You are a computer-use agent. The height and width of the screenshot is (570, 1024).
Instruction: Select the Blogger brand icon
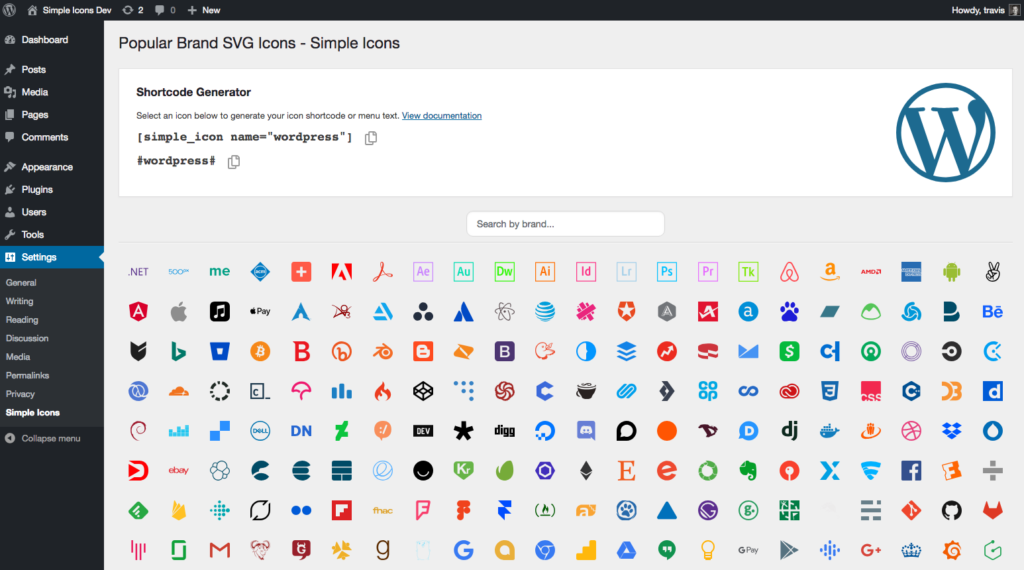coord(423,351)
